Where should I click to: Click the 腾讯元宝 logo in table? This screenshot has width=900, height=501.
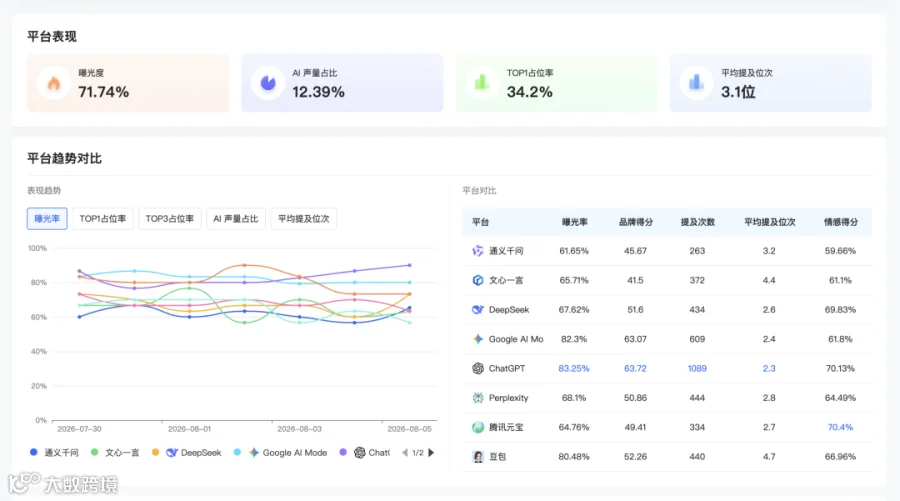click(x=478, y=427)
